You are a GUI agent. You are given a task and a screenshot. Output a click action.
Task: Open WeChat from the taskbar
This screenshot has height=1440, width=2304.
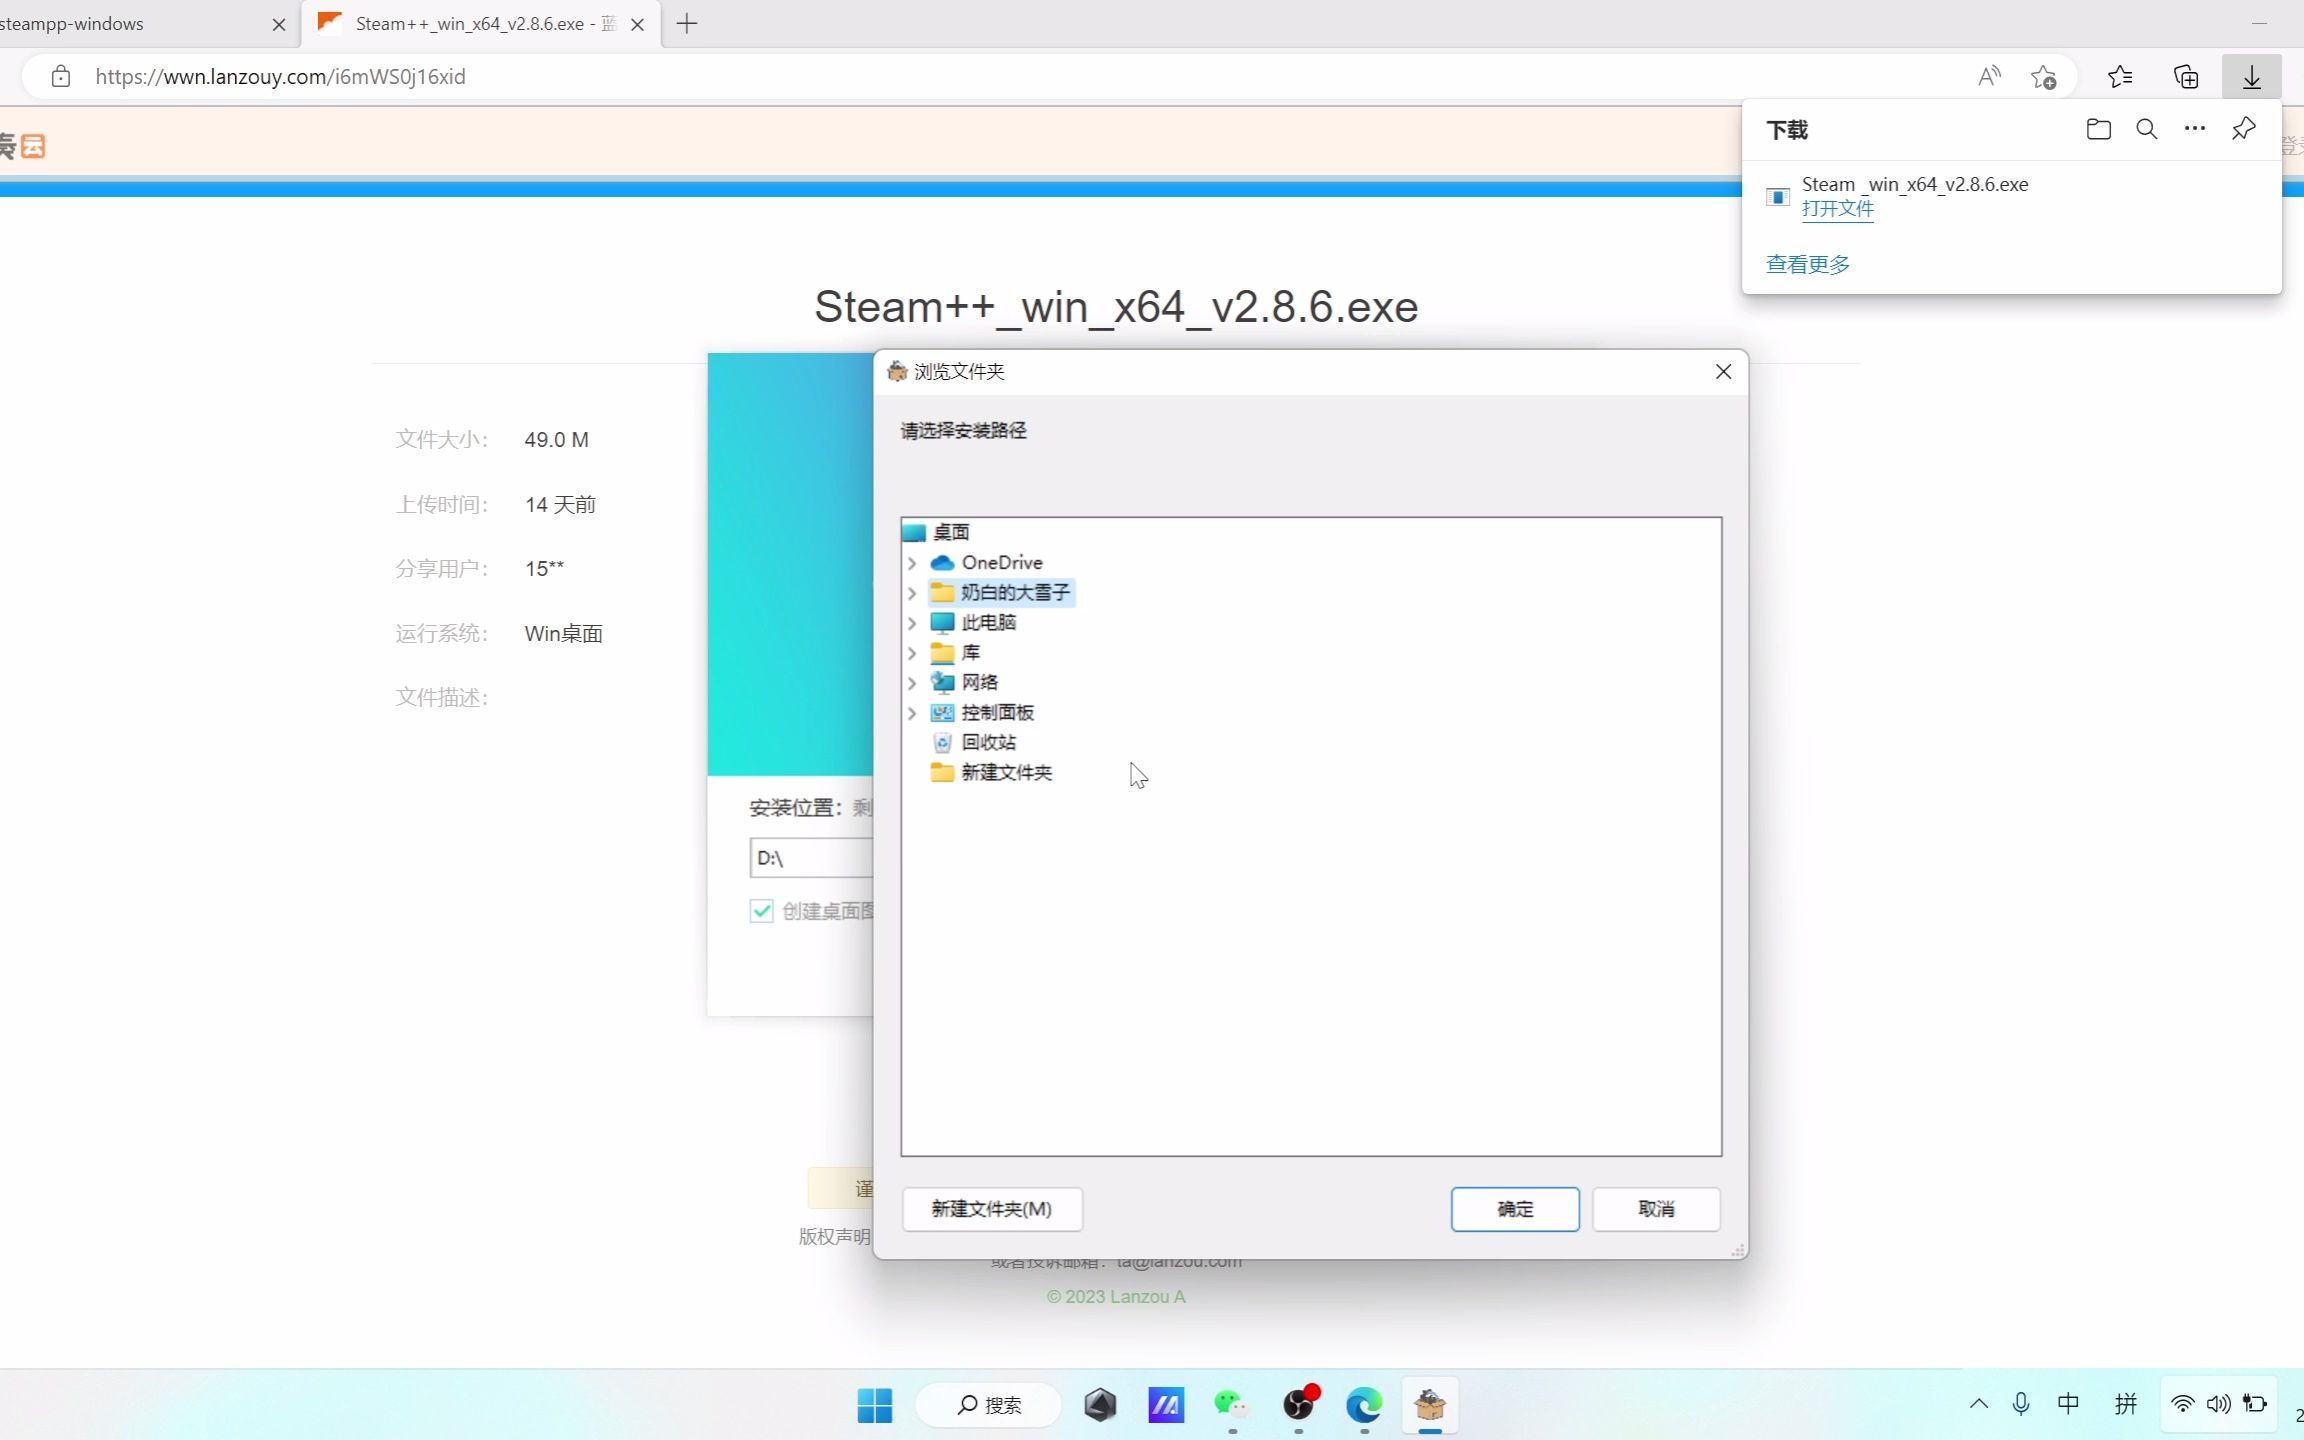(1231, 1405)
